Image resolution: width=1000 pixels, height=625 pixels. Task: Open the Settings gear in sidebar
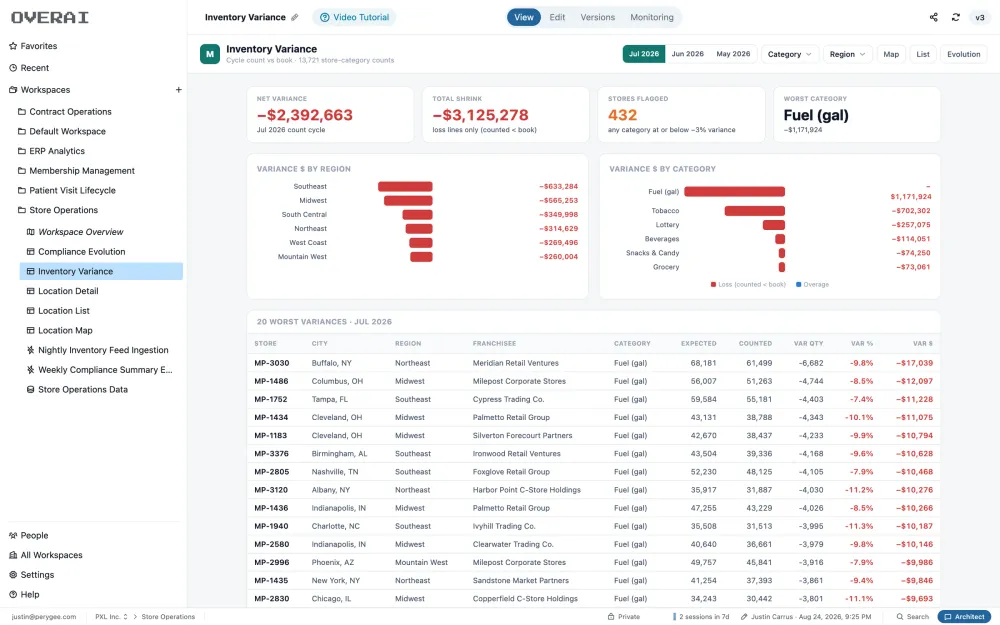pos(13,575)
